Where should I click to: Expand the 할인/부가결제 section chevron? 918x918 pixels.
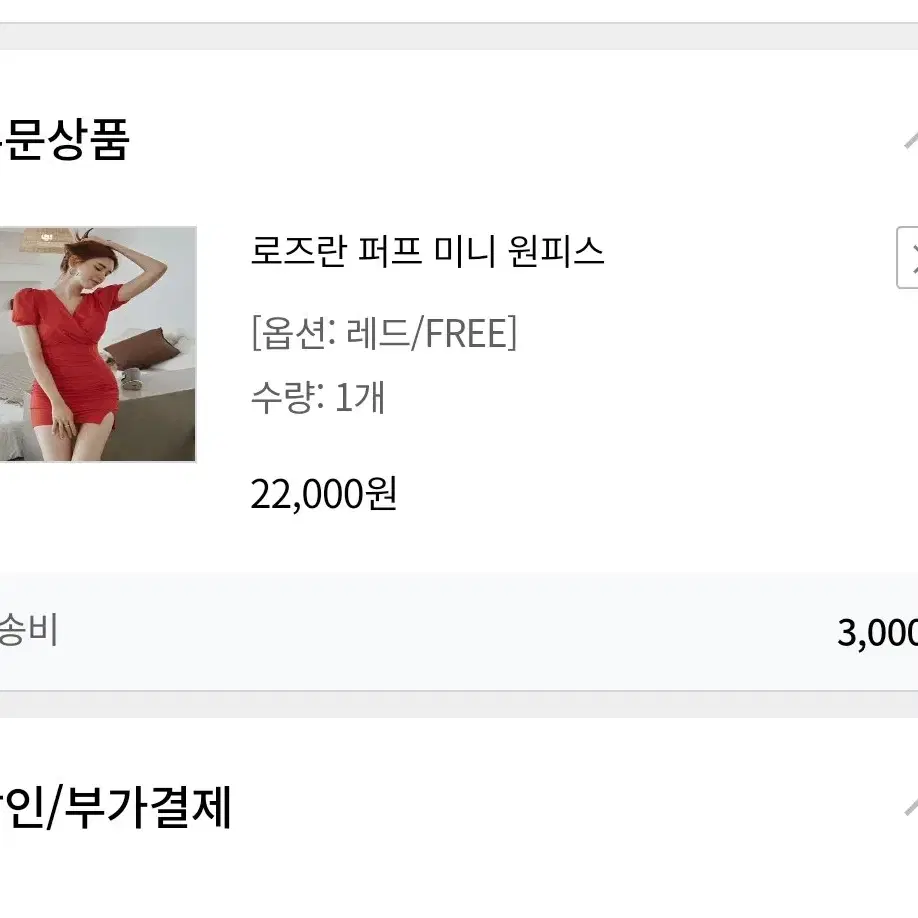click(911, 807)
